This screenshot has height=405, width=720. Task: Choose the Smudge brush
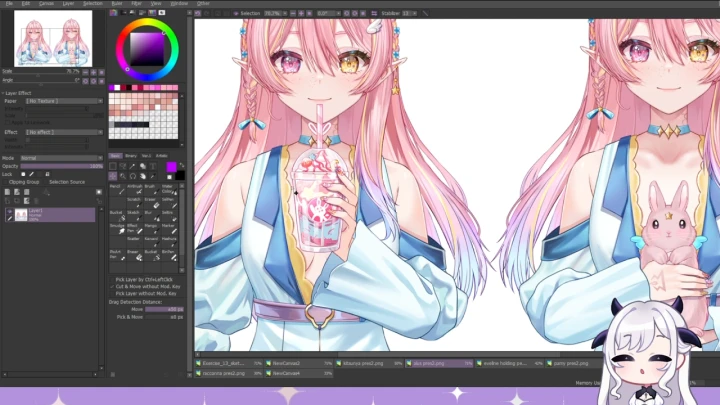117,229
